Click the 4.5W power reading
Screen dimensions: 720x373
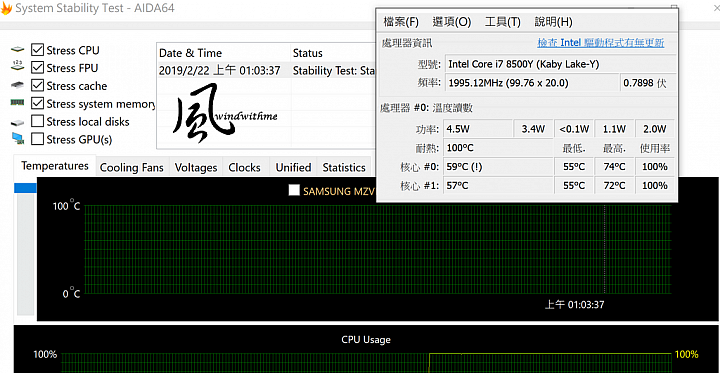(x=478, y=129)
